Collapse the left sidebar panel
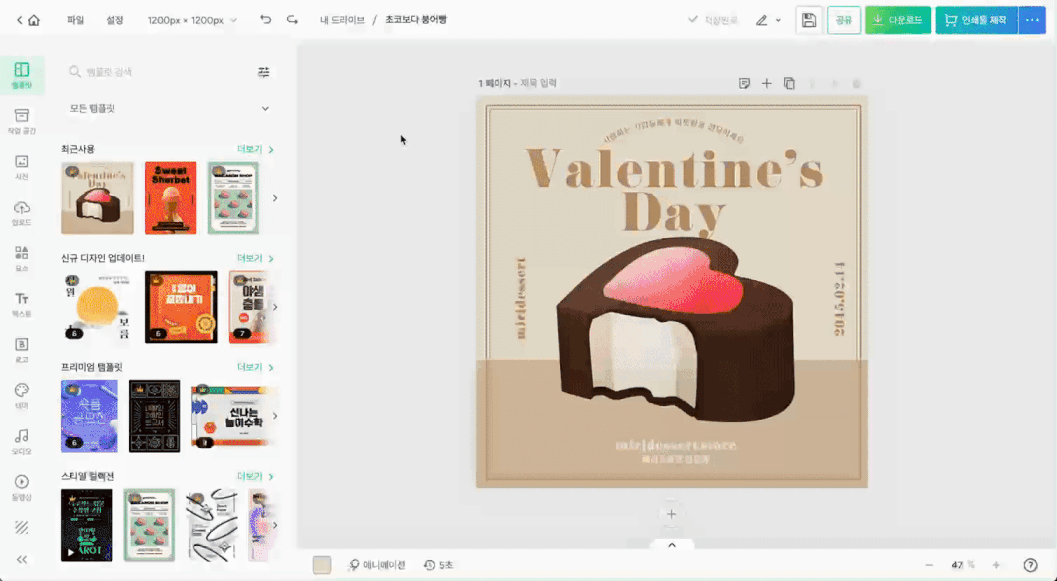Image resolution: width=1057 pixels, height=581 pixels. pos(21,559)
